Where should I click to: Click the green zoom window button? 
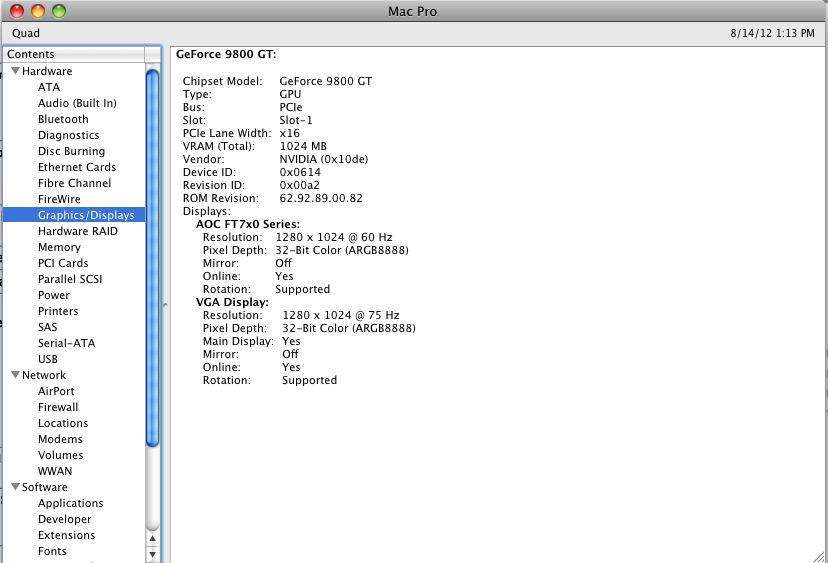pos(59,11)
